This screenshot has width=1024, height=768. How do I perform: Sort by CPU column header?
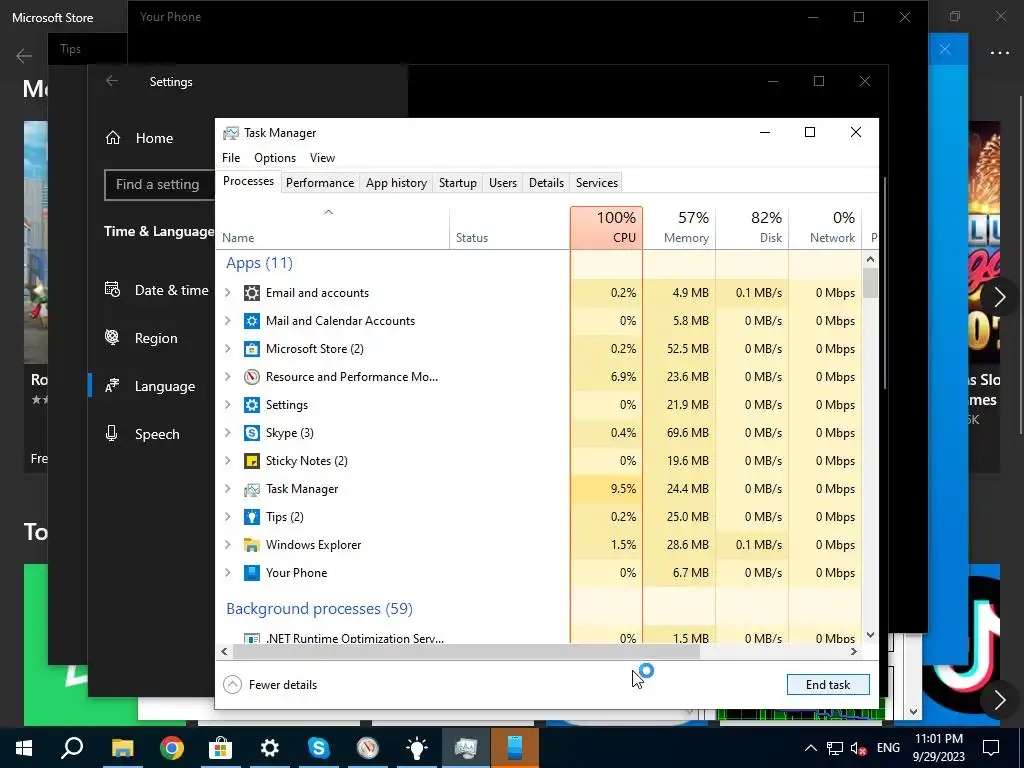click(607, 227)
